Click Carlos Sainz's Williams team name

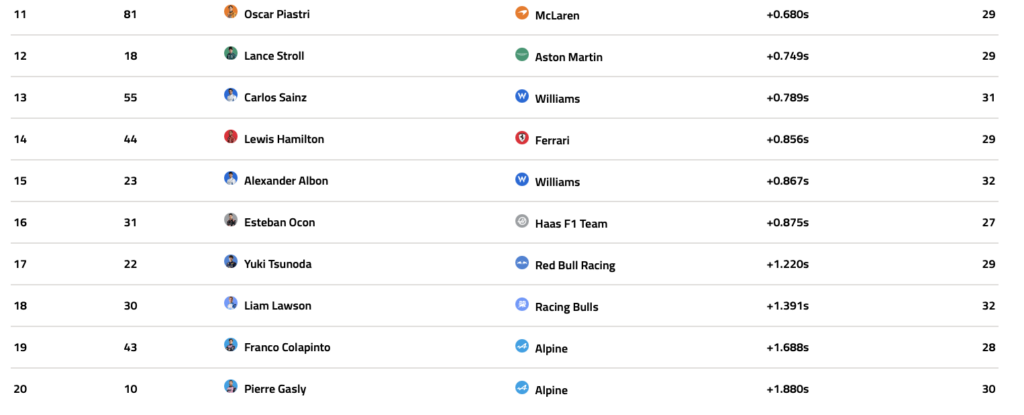558,98
